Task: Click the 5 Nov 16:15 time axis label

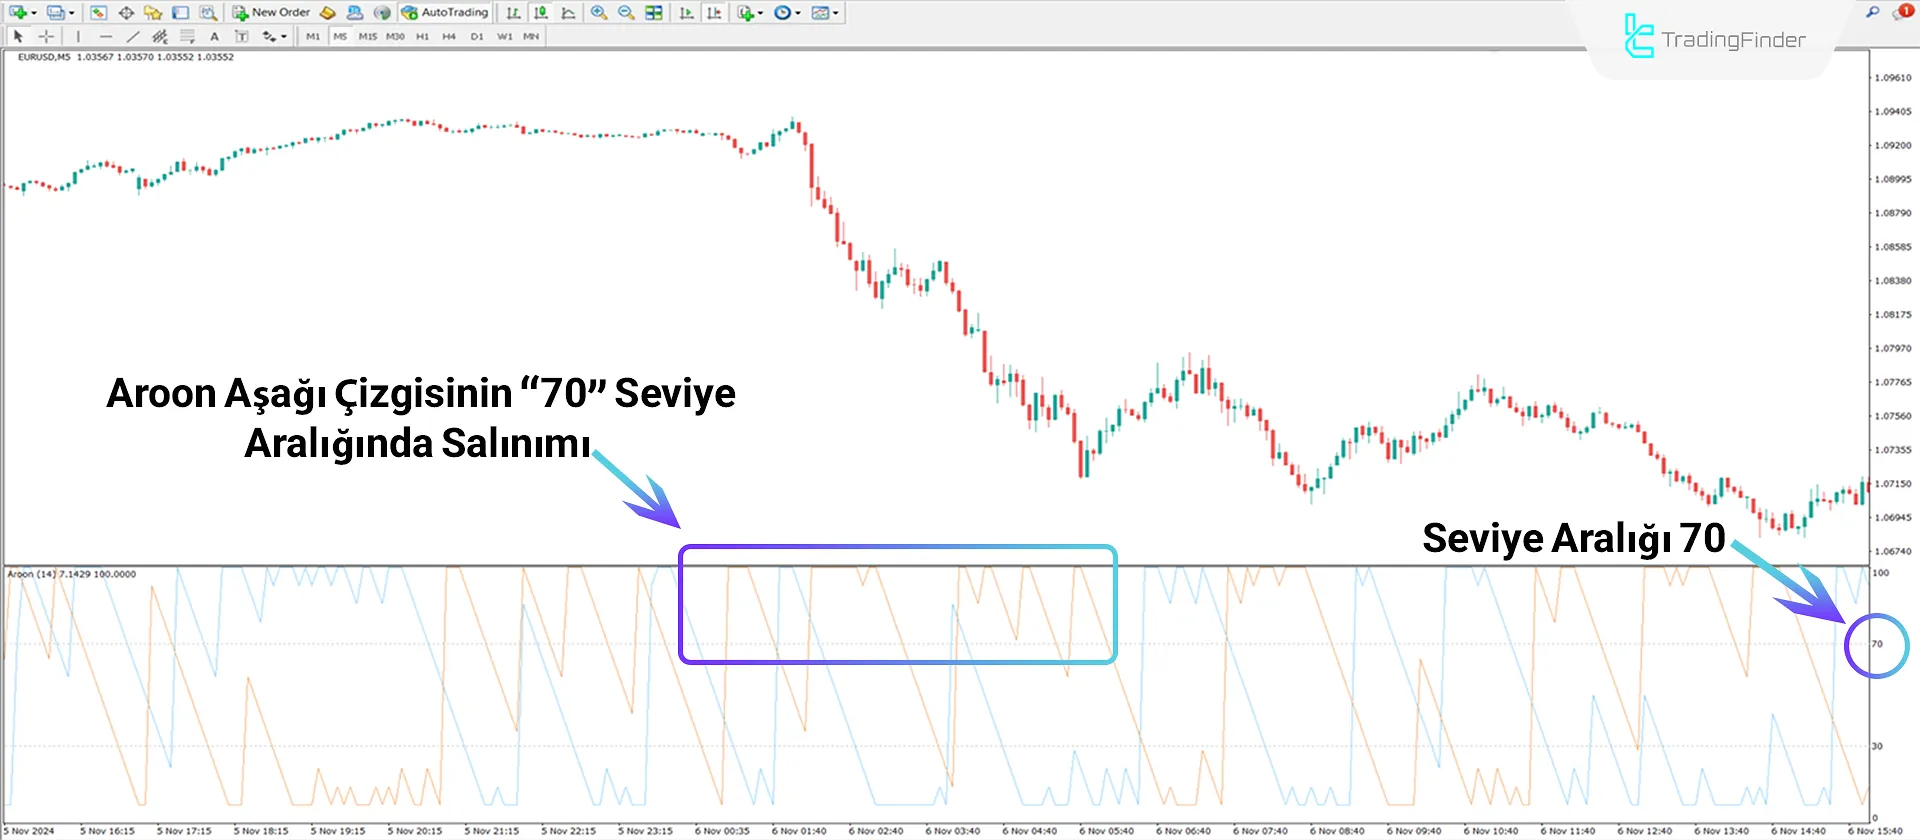Action: point(107,831)
